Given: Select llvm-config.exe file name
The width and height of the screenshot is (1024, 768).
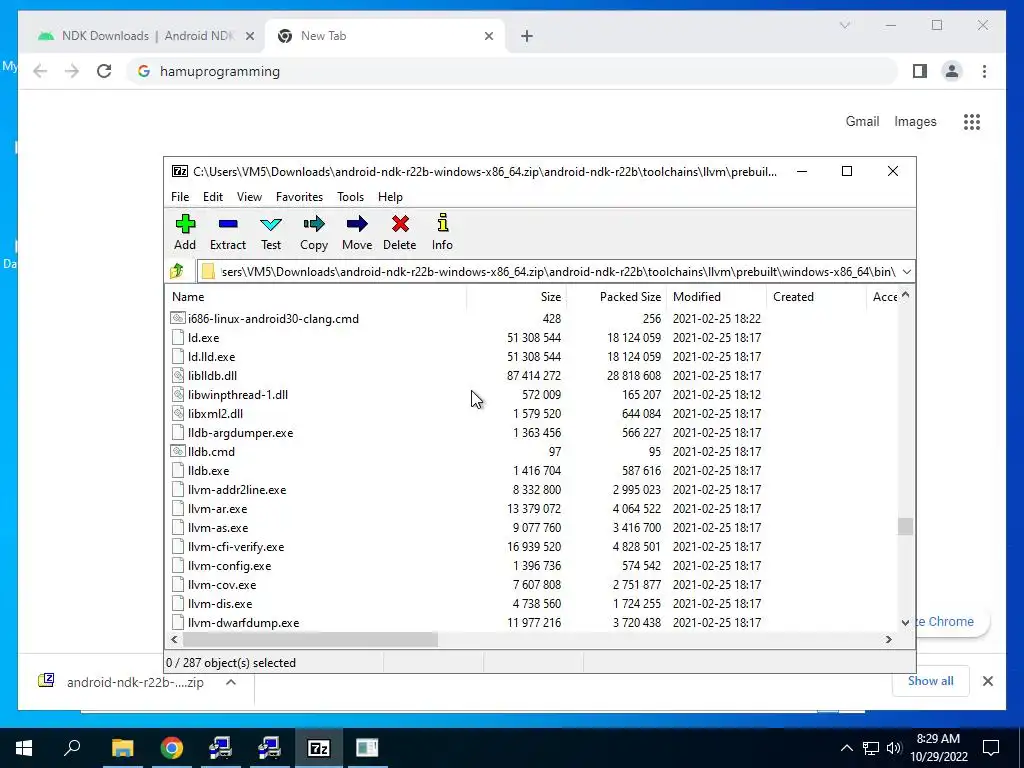Looking at the screenshot, I should [x=229, y=566].
